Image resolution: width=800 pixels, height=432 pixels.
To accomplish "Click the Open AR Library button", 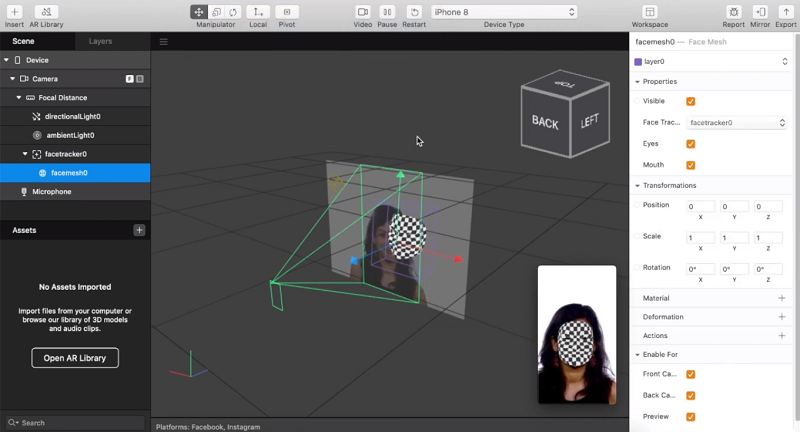I will pos(75,358).
